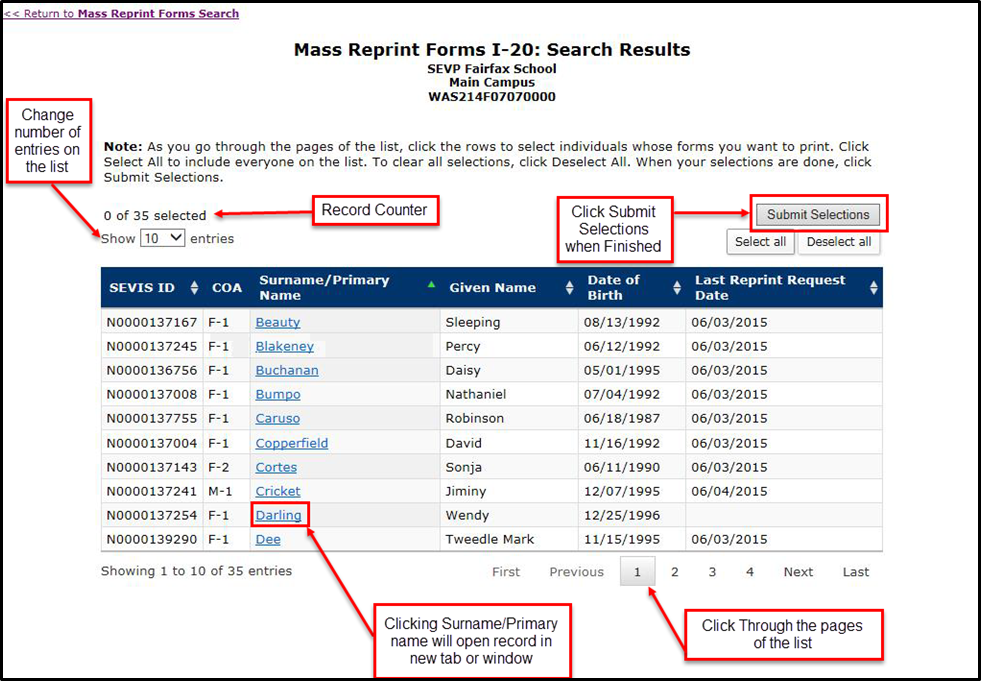Select SEVIS ID N0000137008 cell
981x681 pixels.
coord(152,394)
